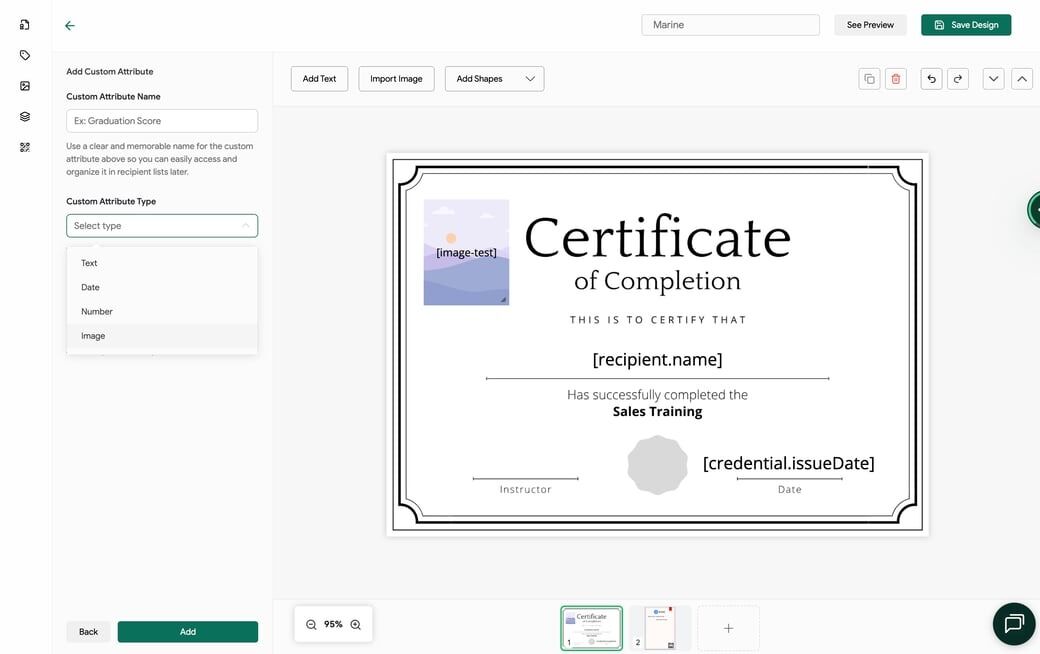The height and width of the screenshot is (654, 1040).
Task: Redo the last undone change
Action: pos(958,79)
